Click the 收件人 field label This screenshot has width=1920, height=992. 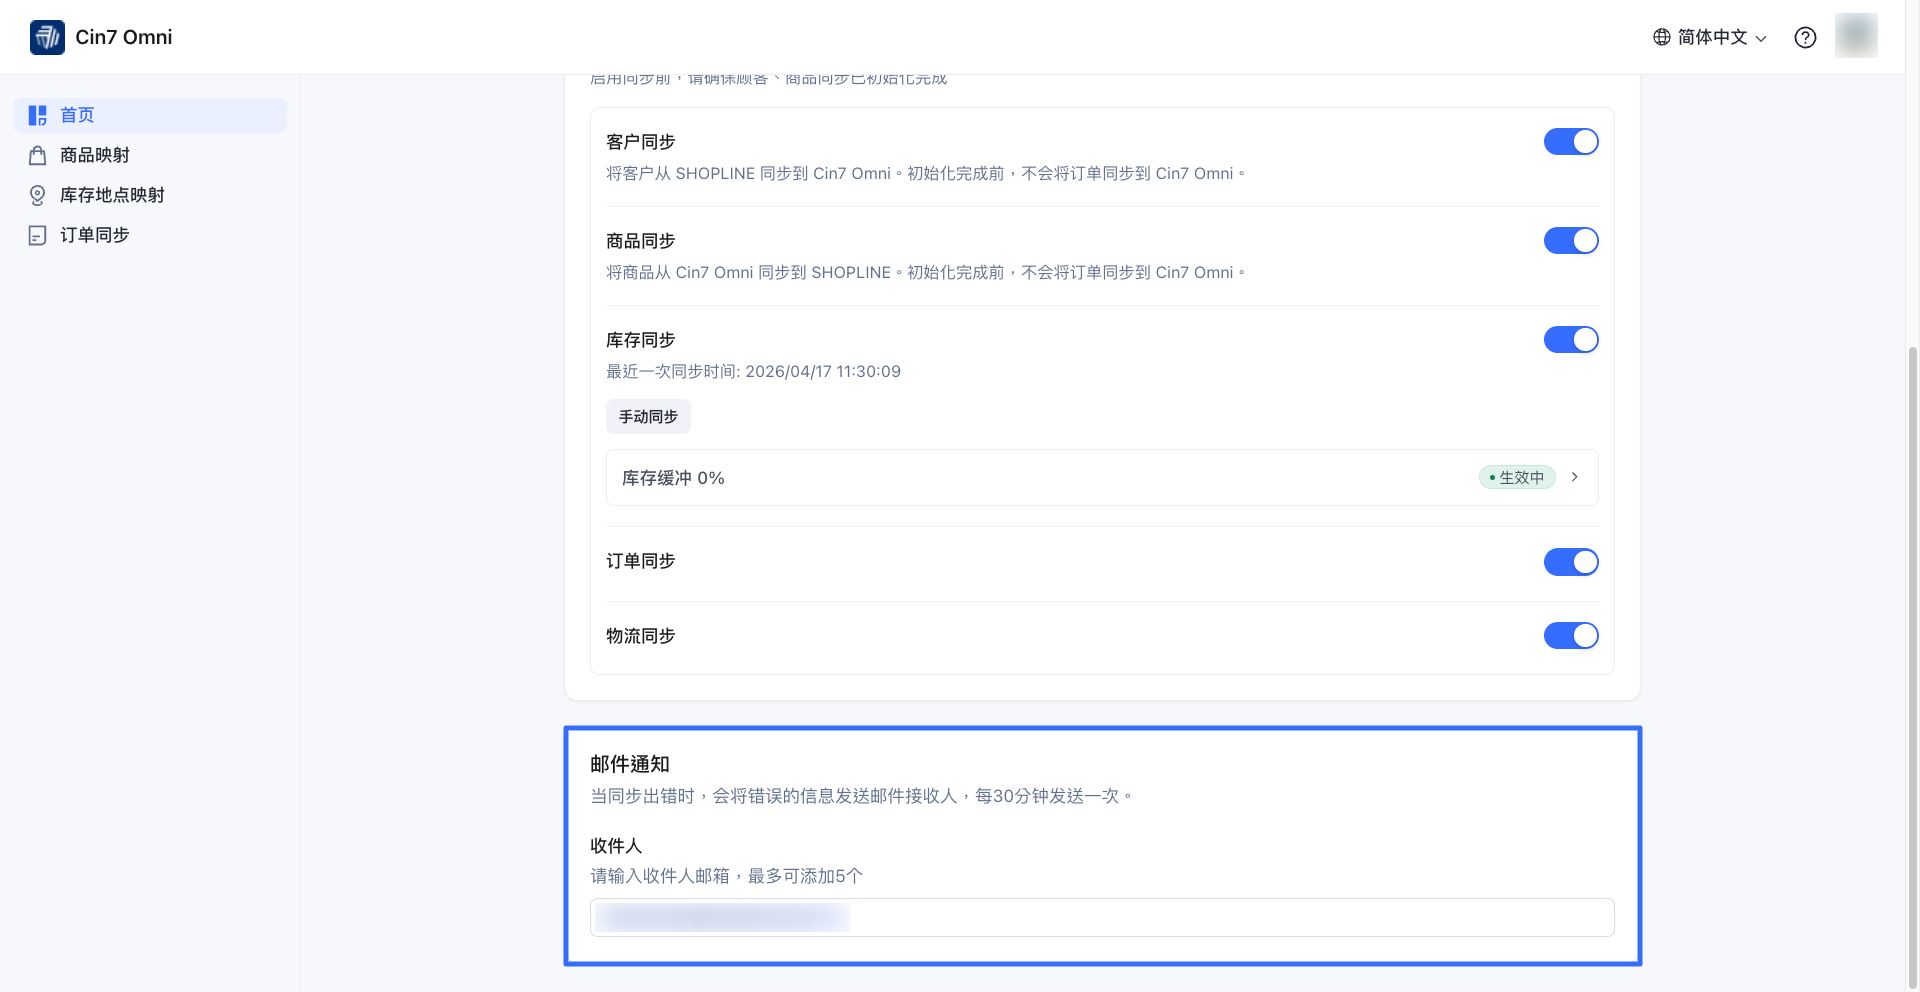coord(616,846)
